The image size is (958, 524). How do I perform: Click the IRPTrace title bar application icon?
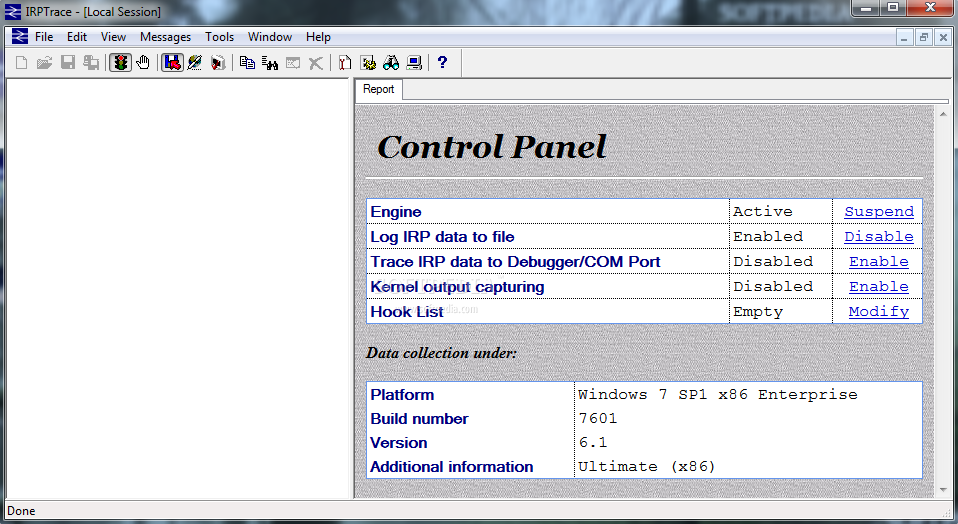(13, 12)
